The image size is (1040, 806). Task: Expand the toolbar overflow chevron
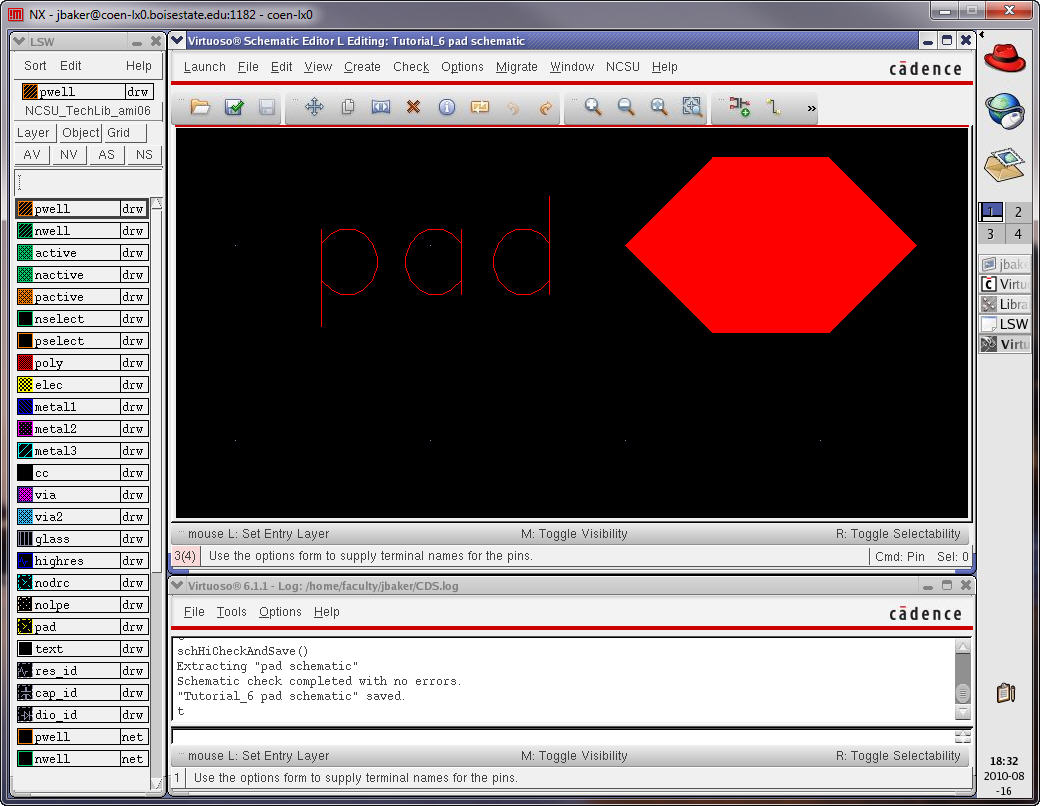click(811, 108)
